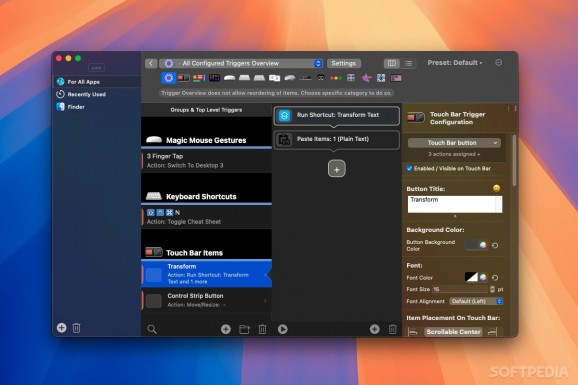Select Finder in the sidebar

pos(97,107)
